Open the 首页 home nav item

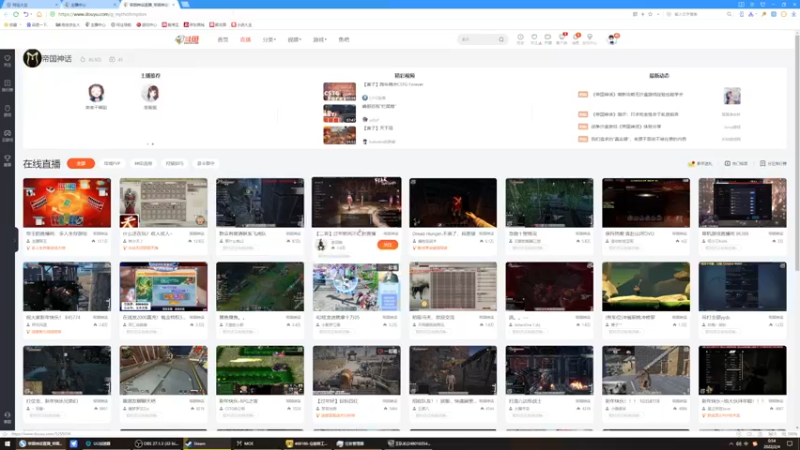coord(223,40)
